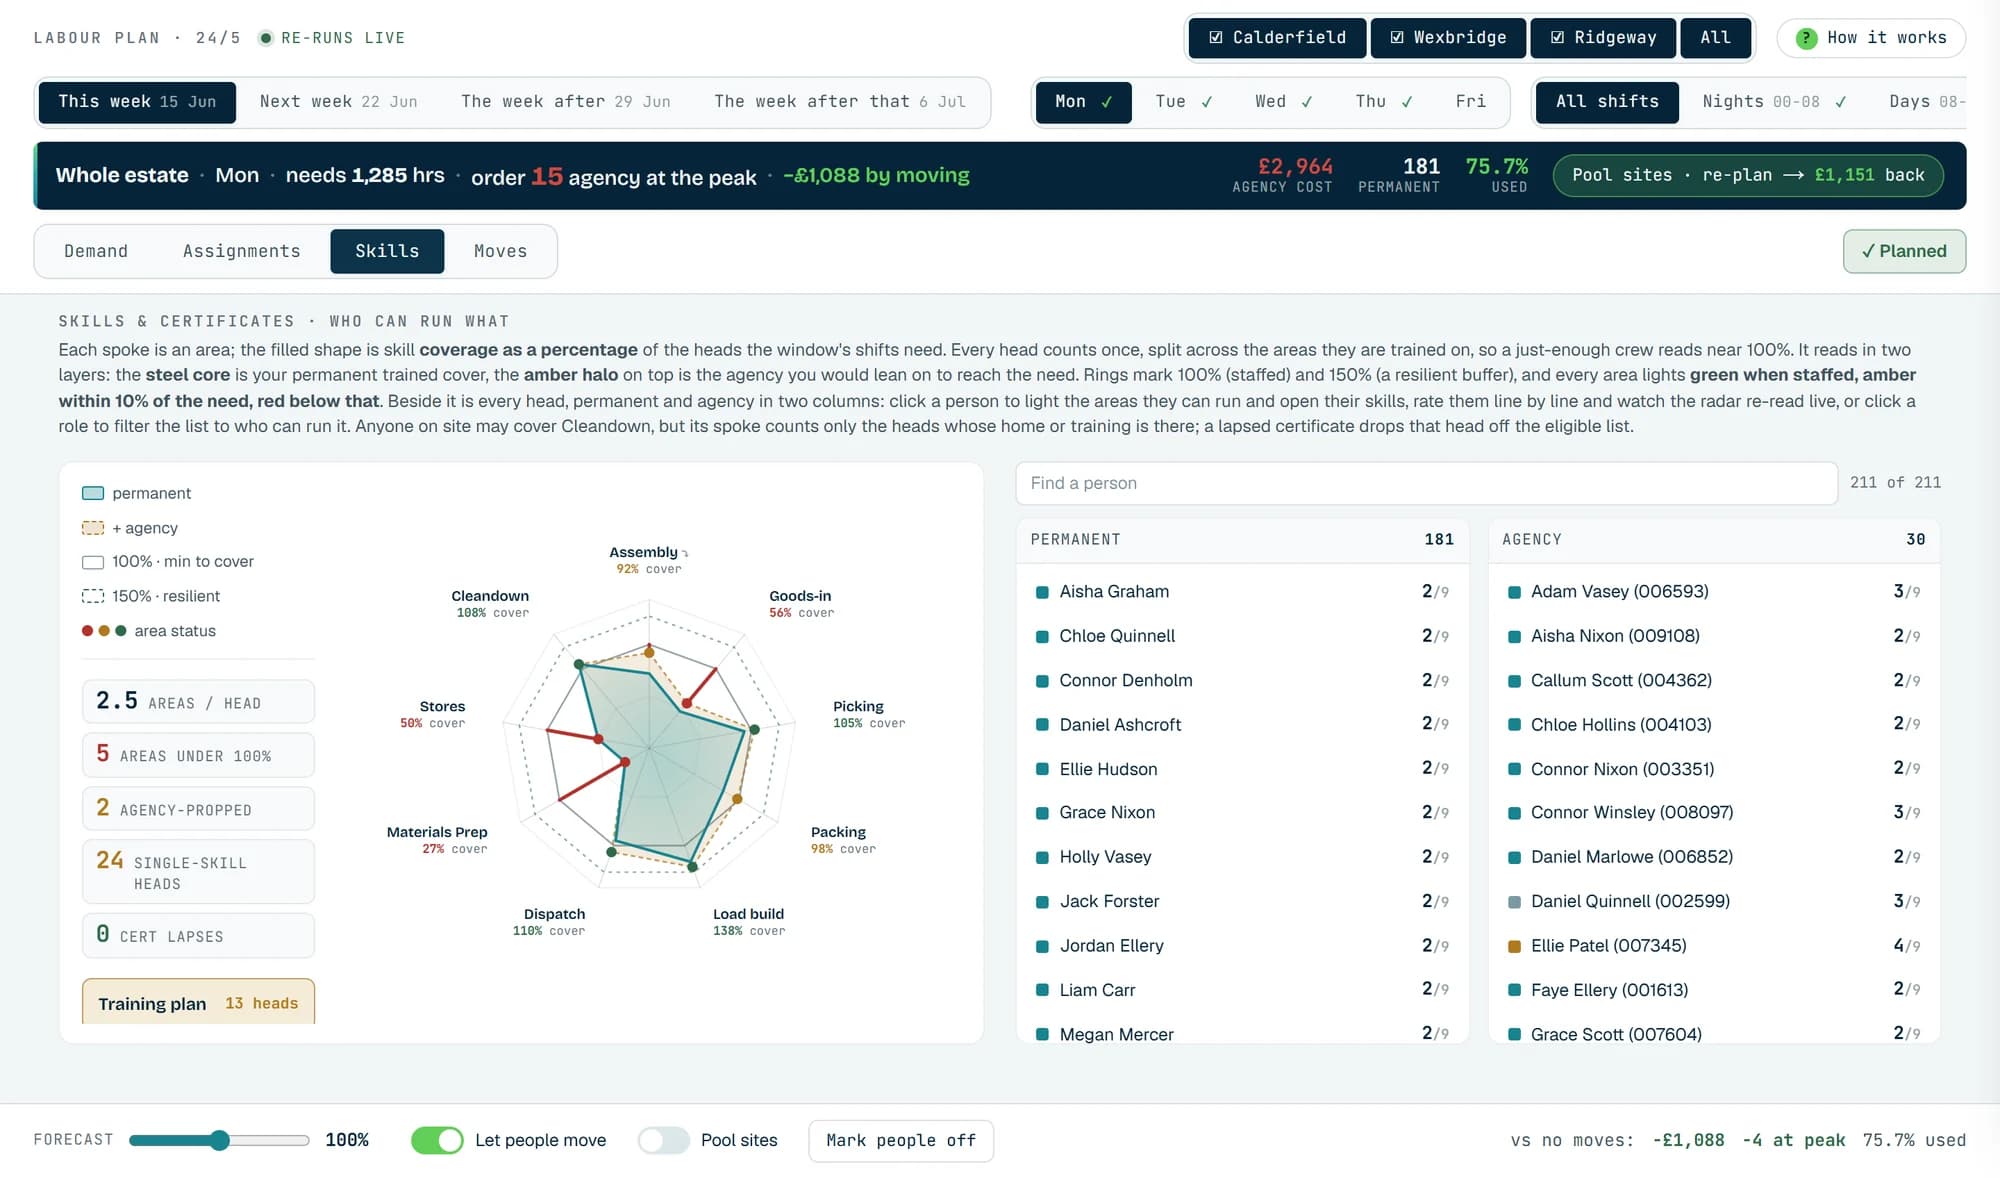This screenshot has width=2000, height=1178.
Task: Click the amber square beside Ellie Patel
Action: [x=1514, y=946]
